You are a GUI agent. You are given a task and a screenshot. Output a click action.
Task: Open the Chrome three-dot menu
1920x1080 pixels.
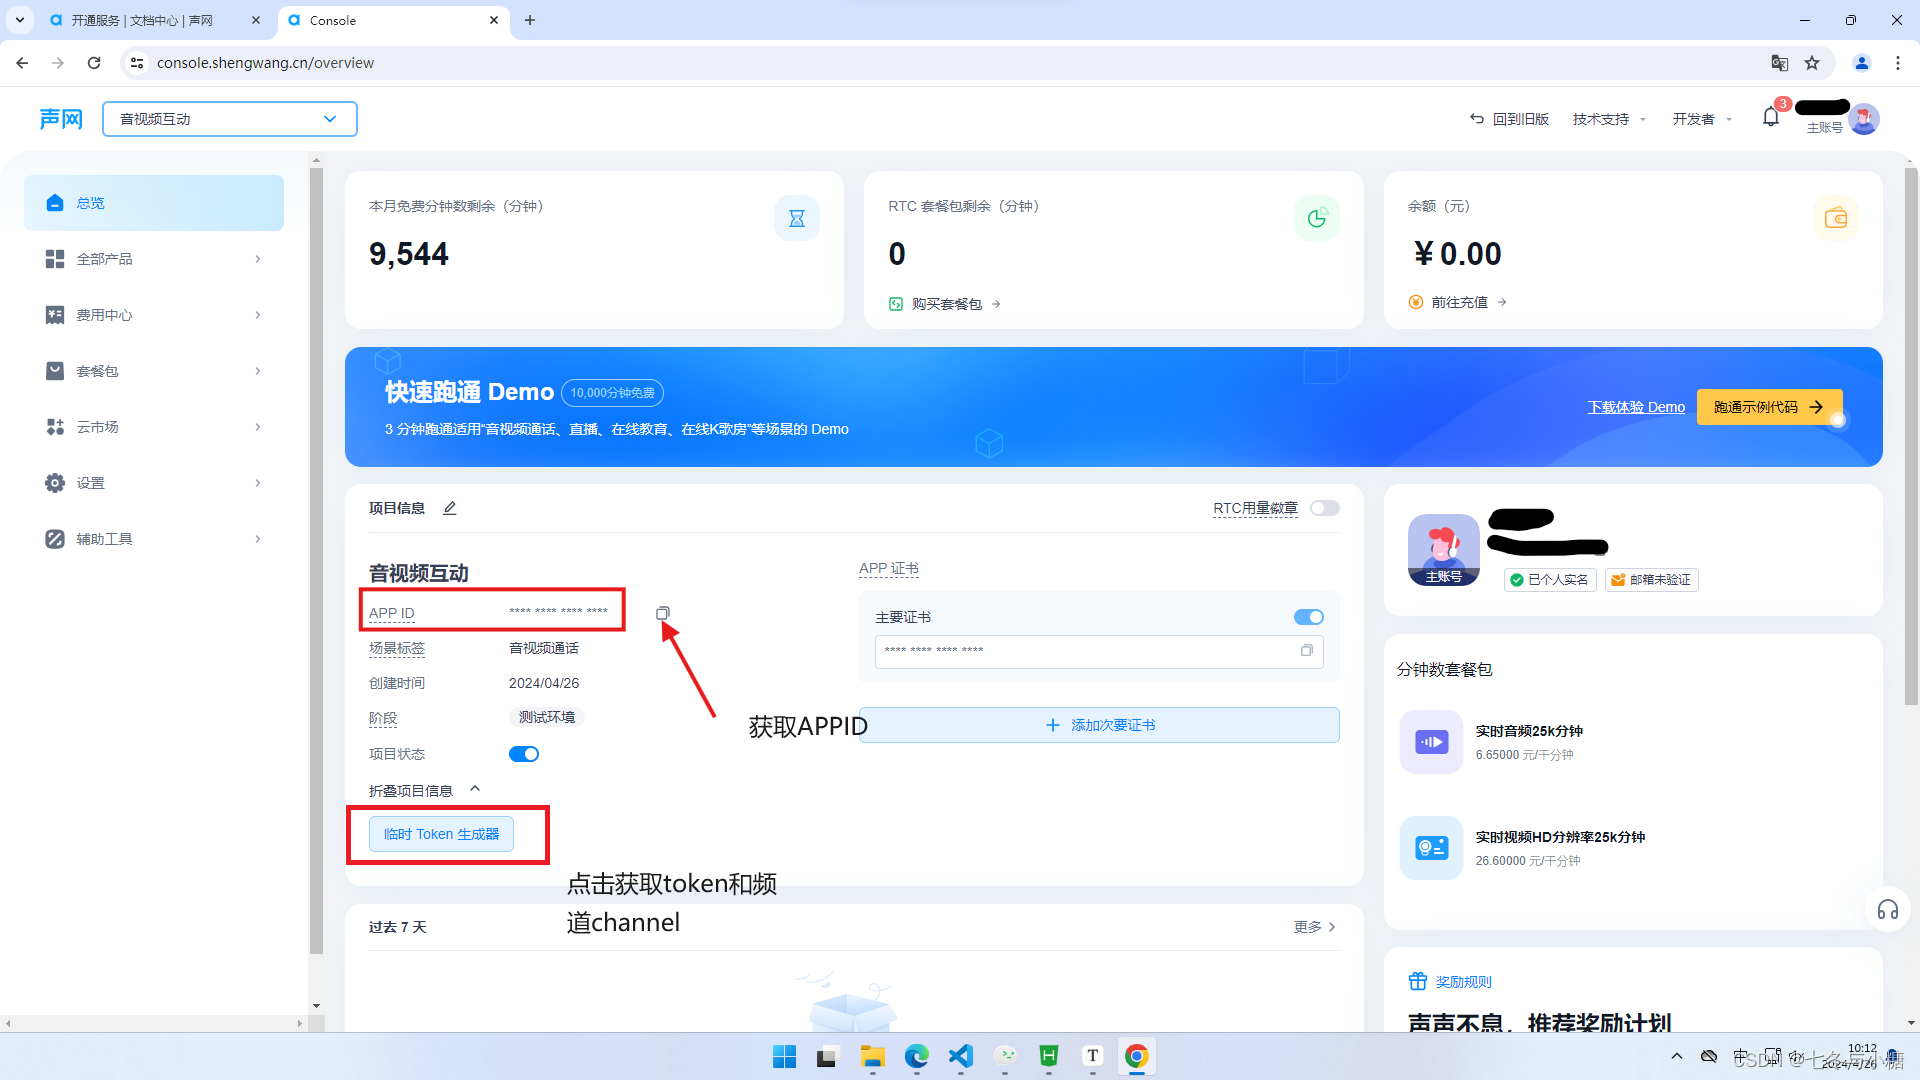pyautogui.click(x=1898, y=63)
